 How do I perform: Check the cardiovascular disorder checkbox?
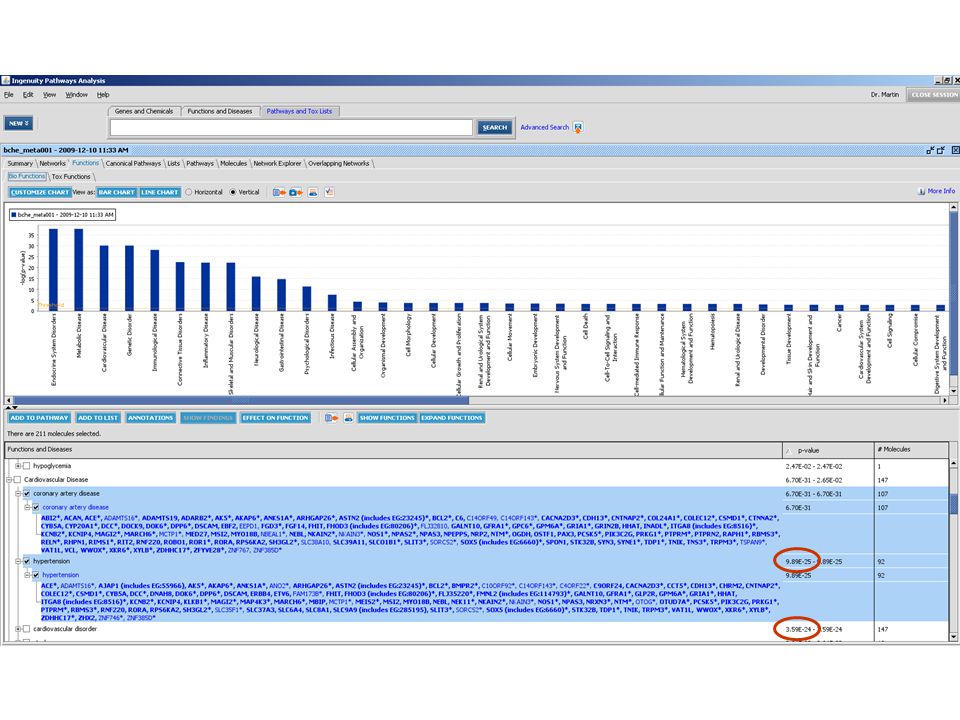(26, 629)
